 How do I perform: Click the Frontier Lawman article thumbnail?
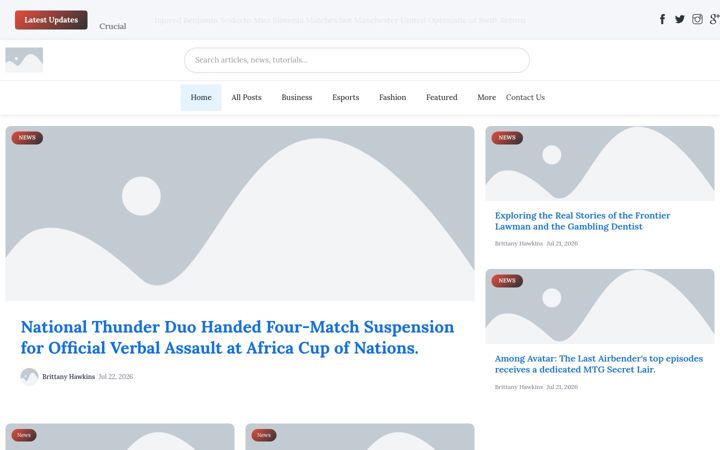[x=600, y=163]
